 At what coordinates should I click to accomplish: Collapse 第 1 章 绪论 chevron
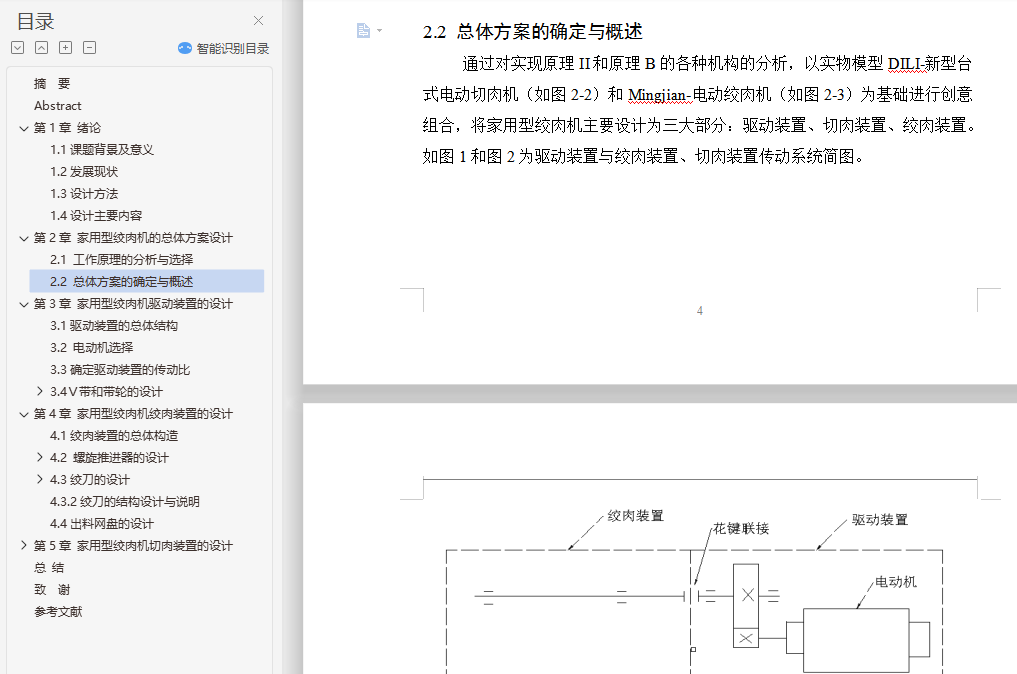point(24,128)
